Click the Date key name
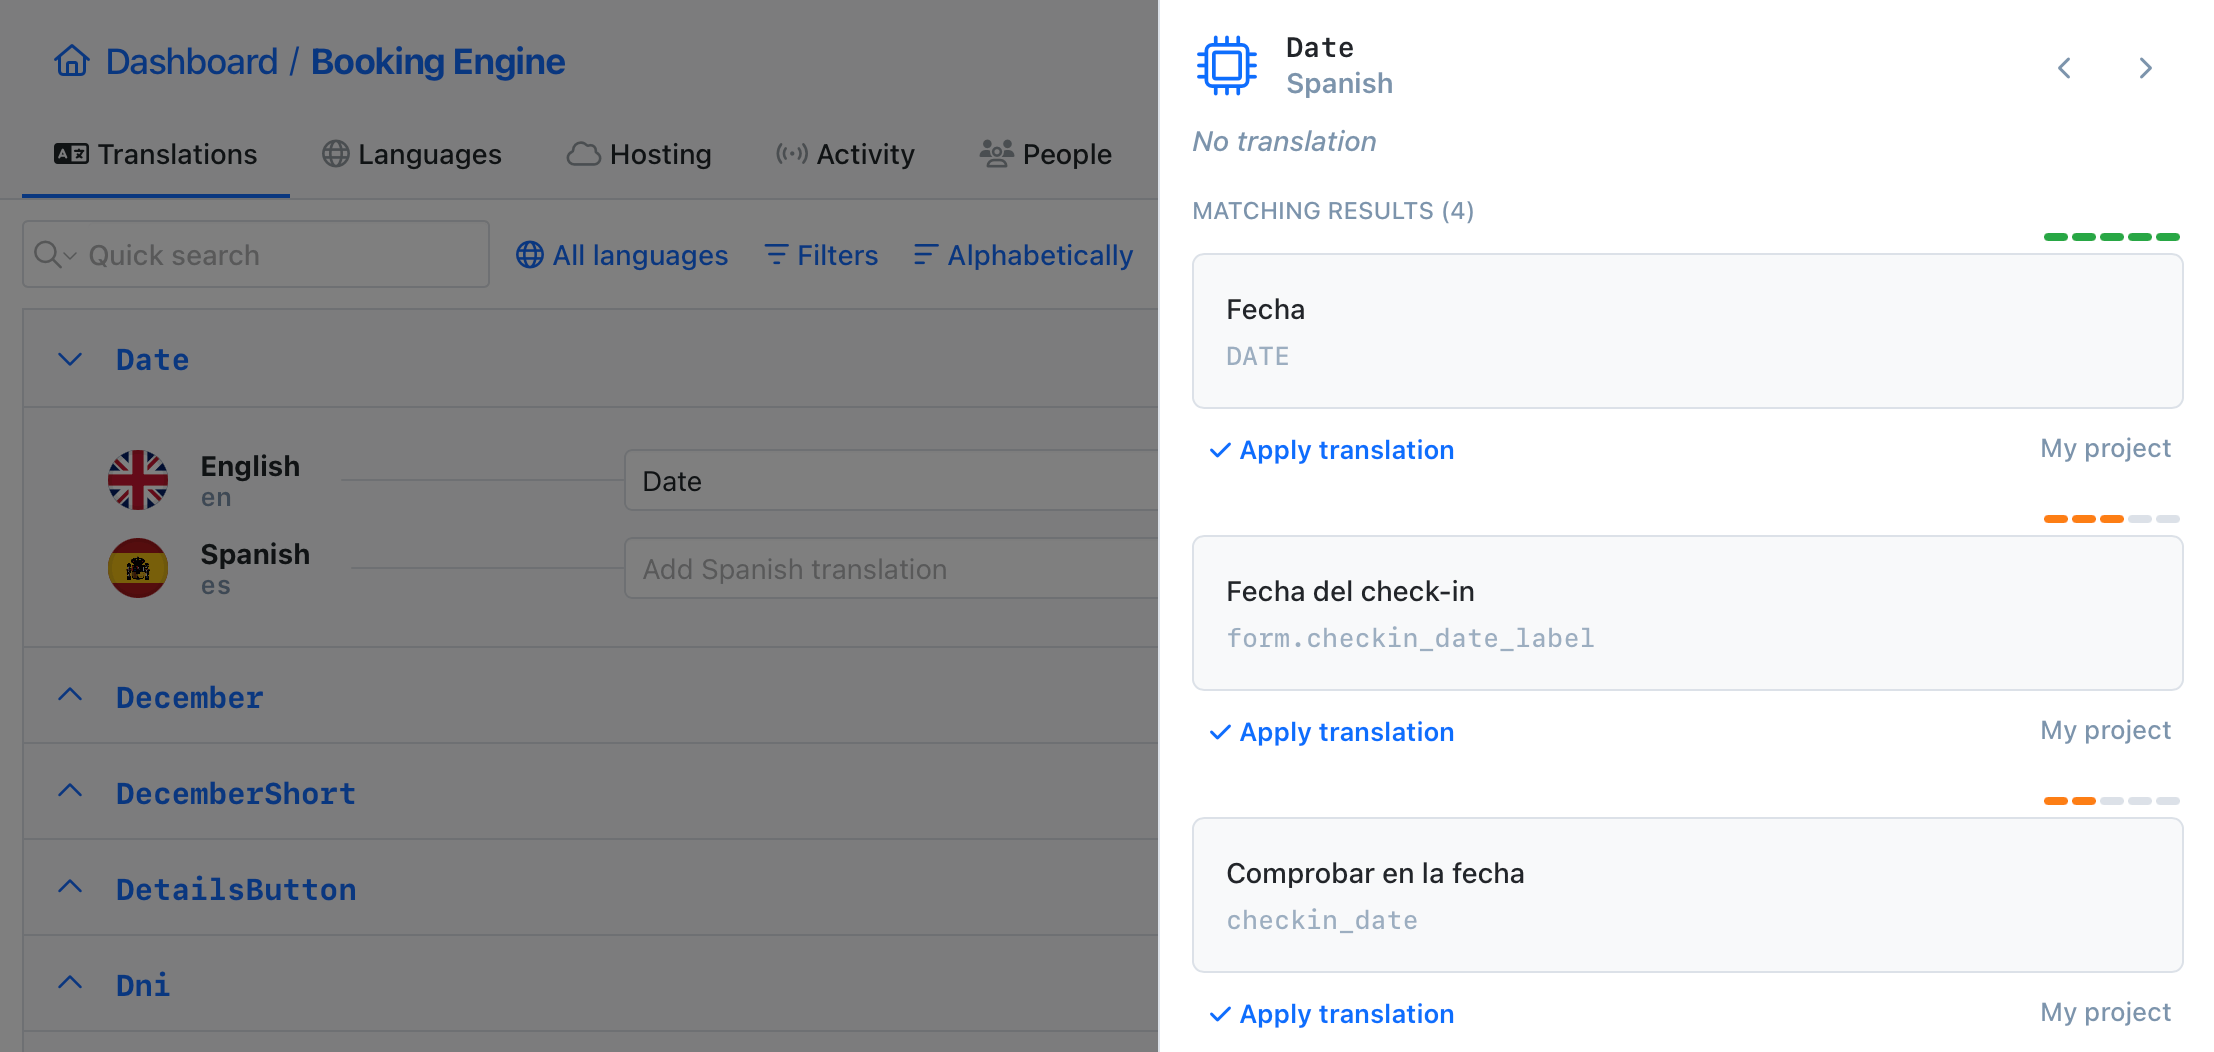 (x=153, y=360)
